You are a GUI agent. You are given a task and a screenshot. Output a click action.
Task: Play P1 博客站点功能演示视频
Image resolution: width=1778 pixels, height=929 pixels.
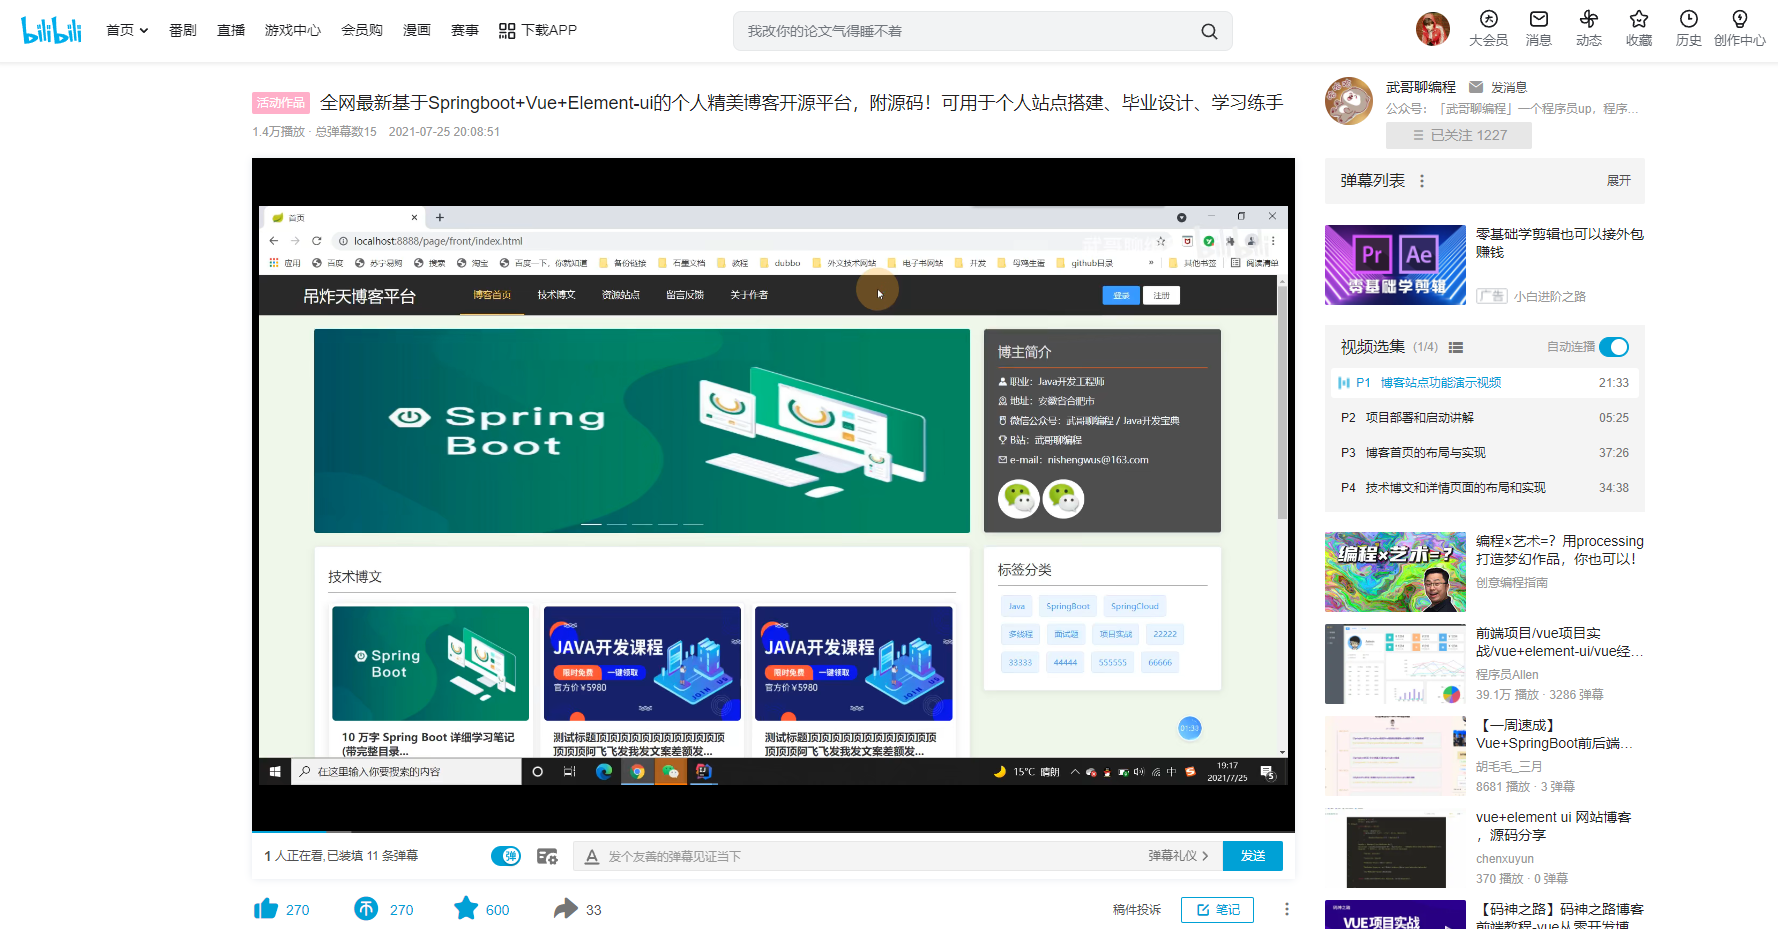[1484, 383]
